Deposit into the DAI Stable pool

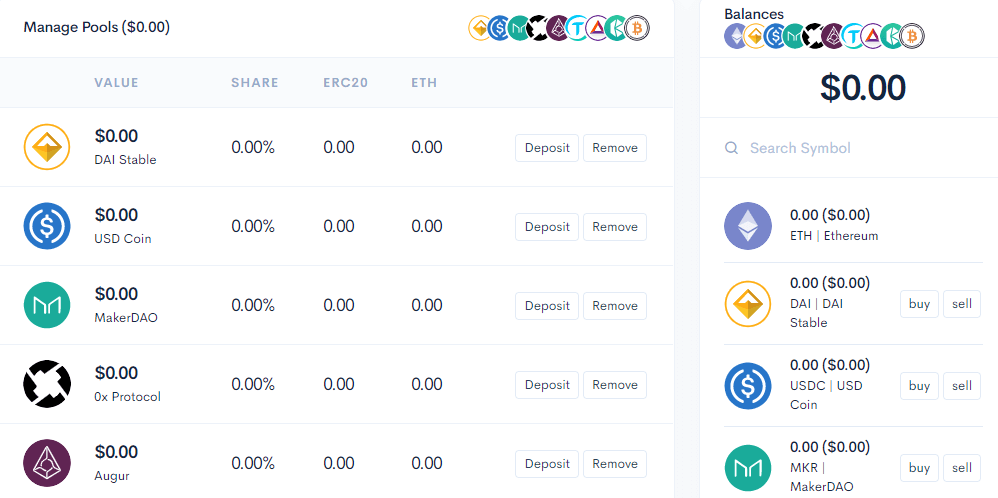pos(547,148)
